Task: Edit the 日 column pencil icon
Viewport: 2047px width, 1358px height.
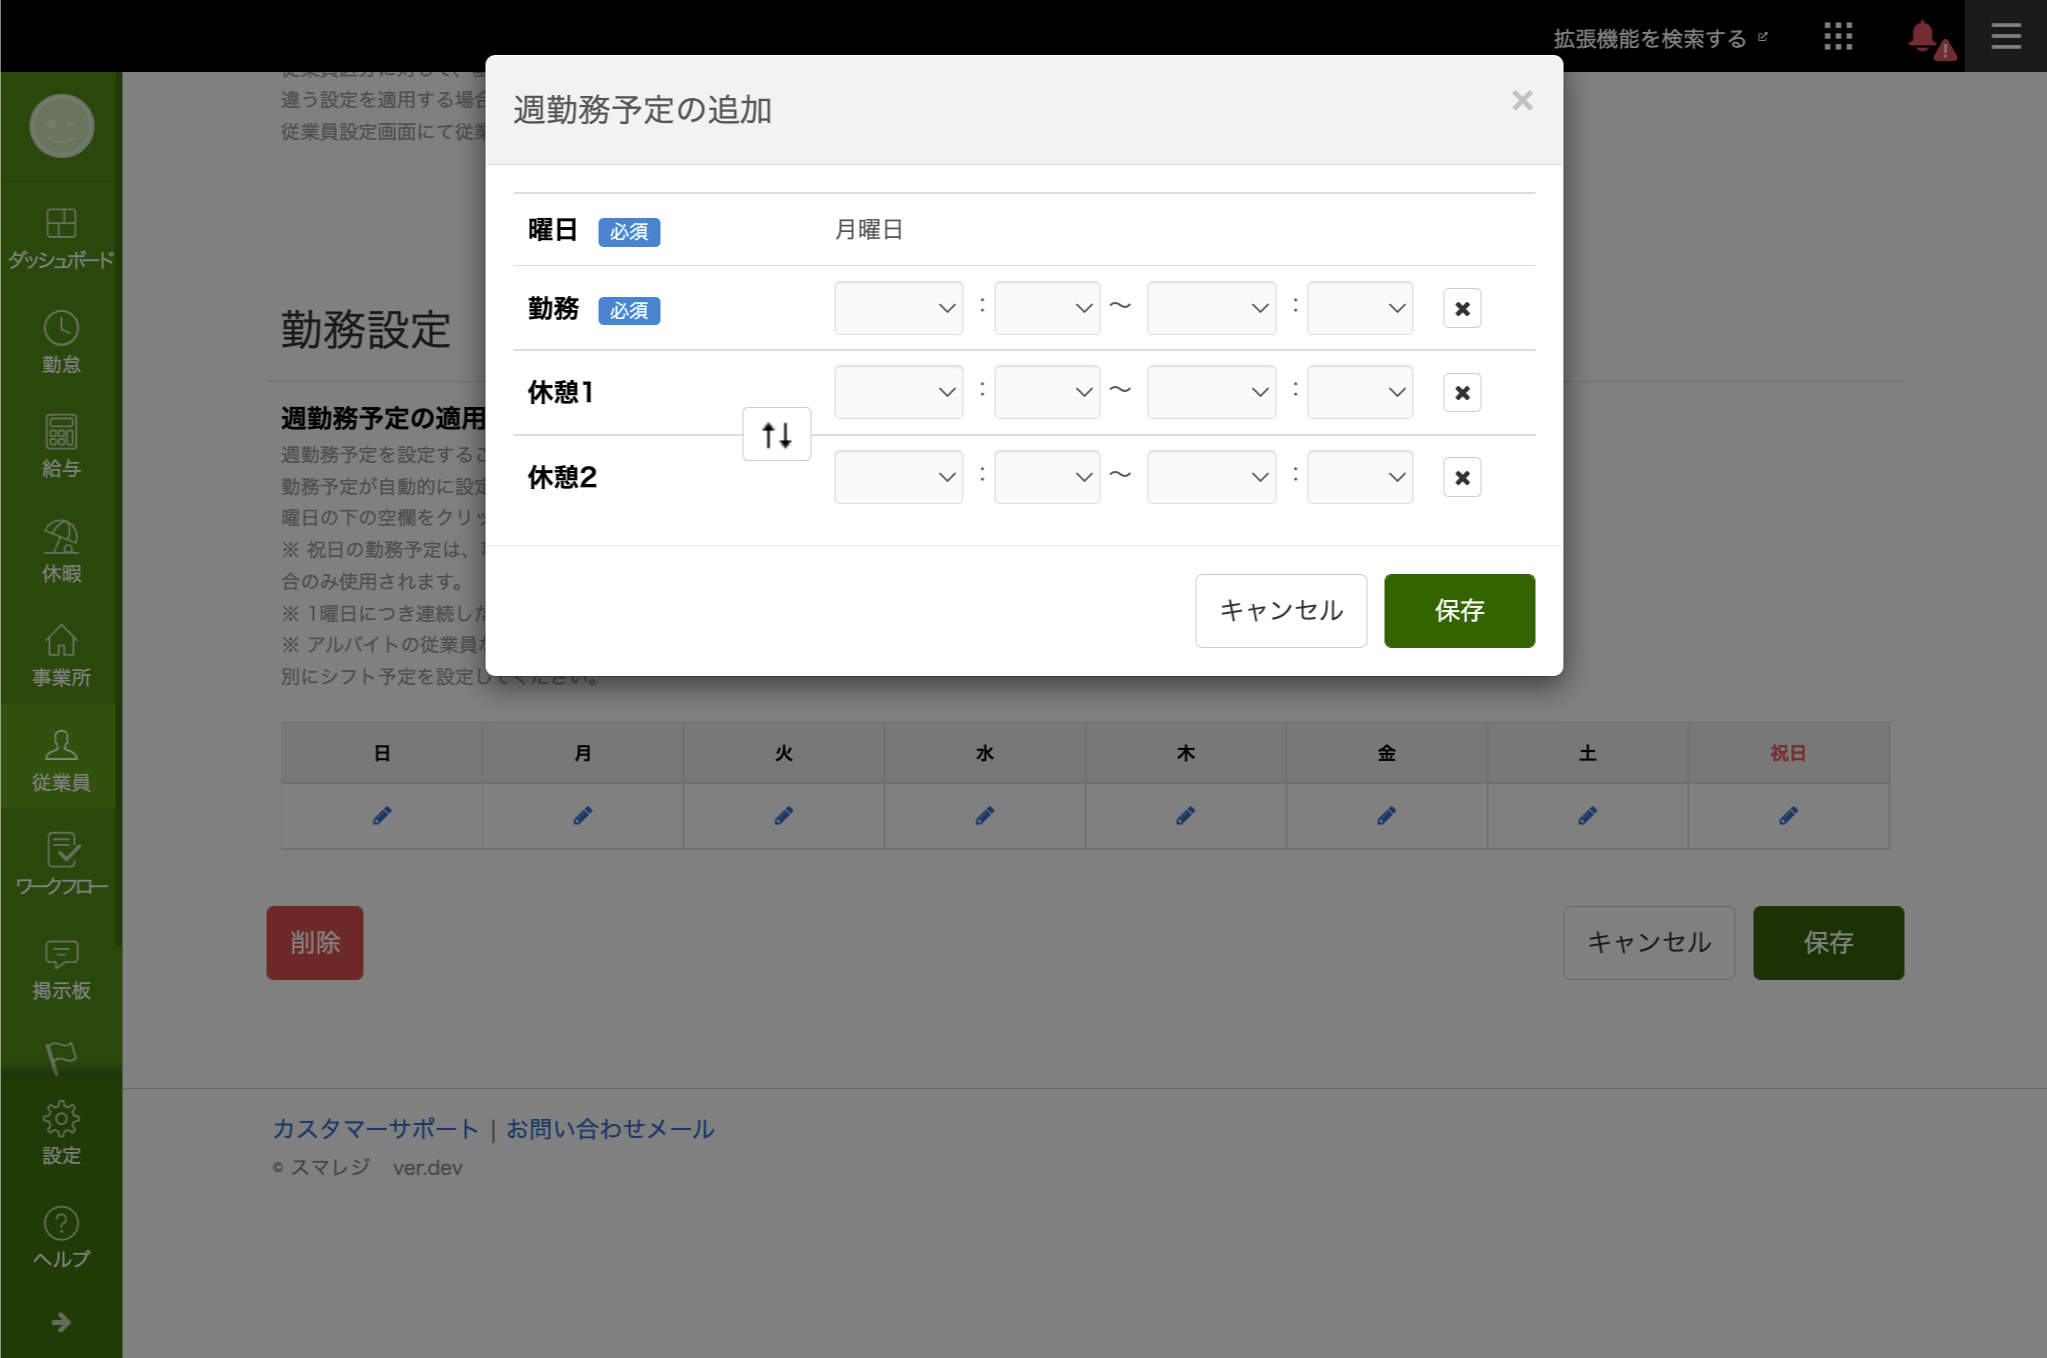Action: (x=382, y=816)
